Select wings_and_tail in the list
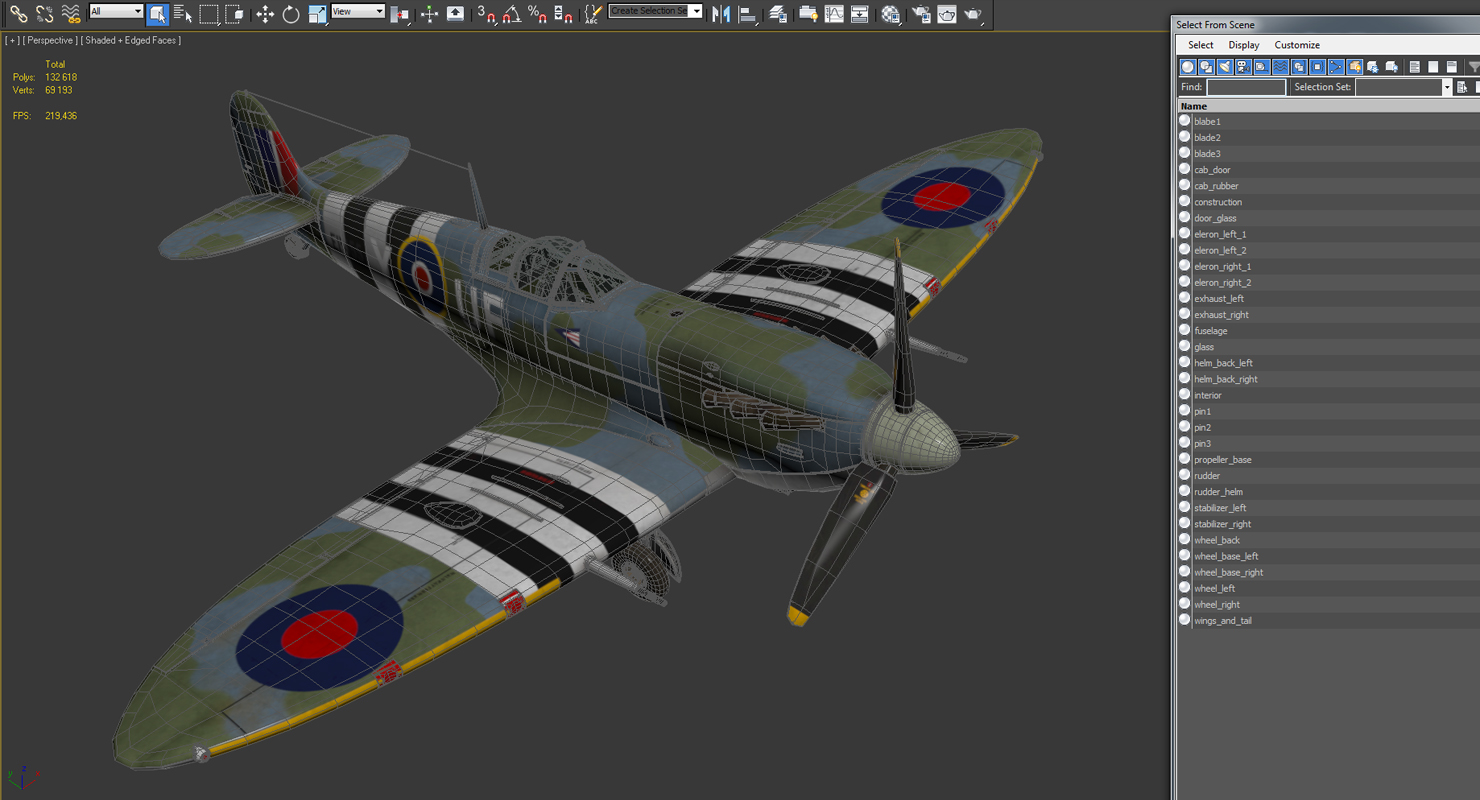The height and width of the screenshot is (800, 1480). [x=1328, y=621]
